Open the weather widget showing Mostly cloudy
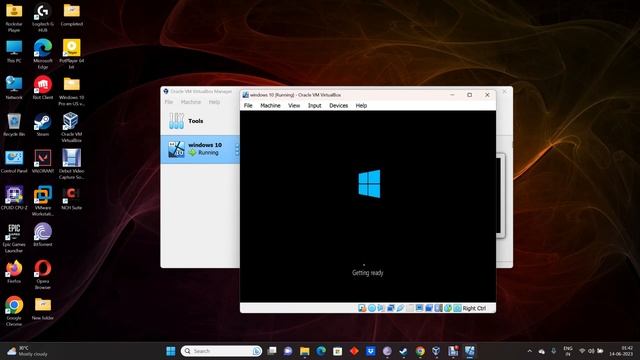Image resolution: width=640 pixels, height=360 pixels. click(x=27, y=351)
